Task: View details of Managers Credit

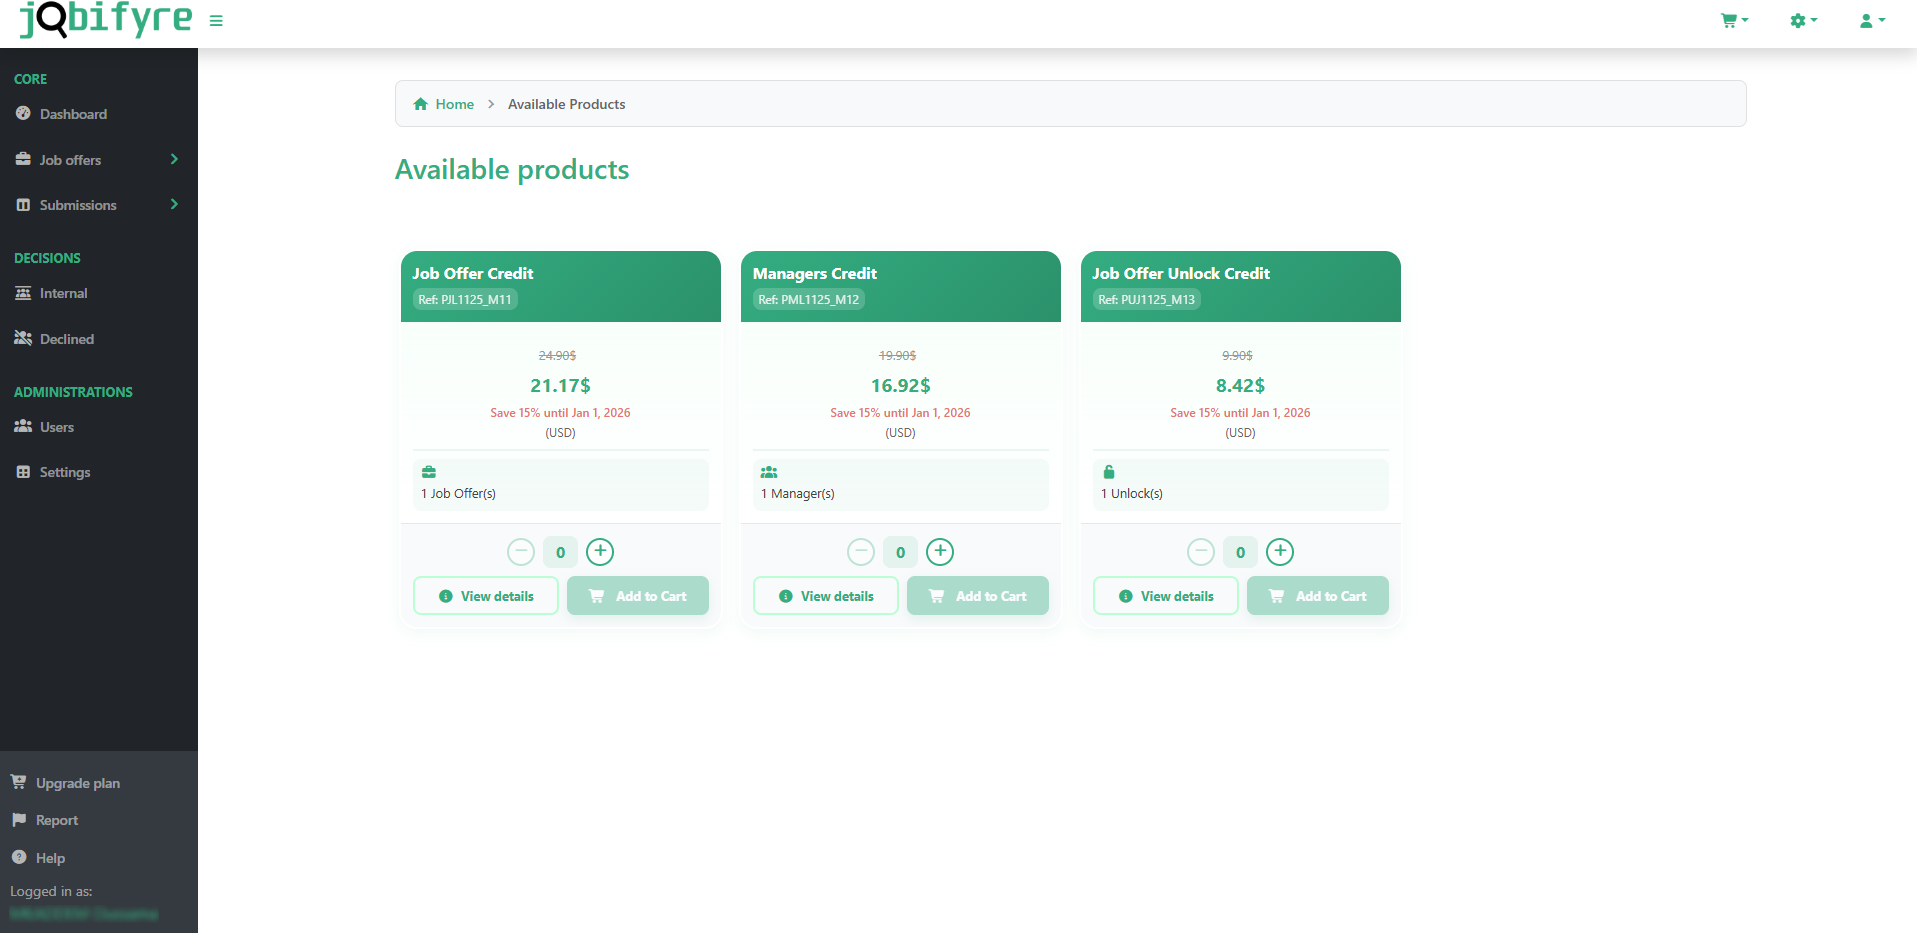Action: 825,595
